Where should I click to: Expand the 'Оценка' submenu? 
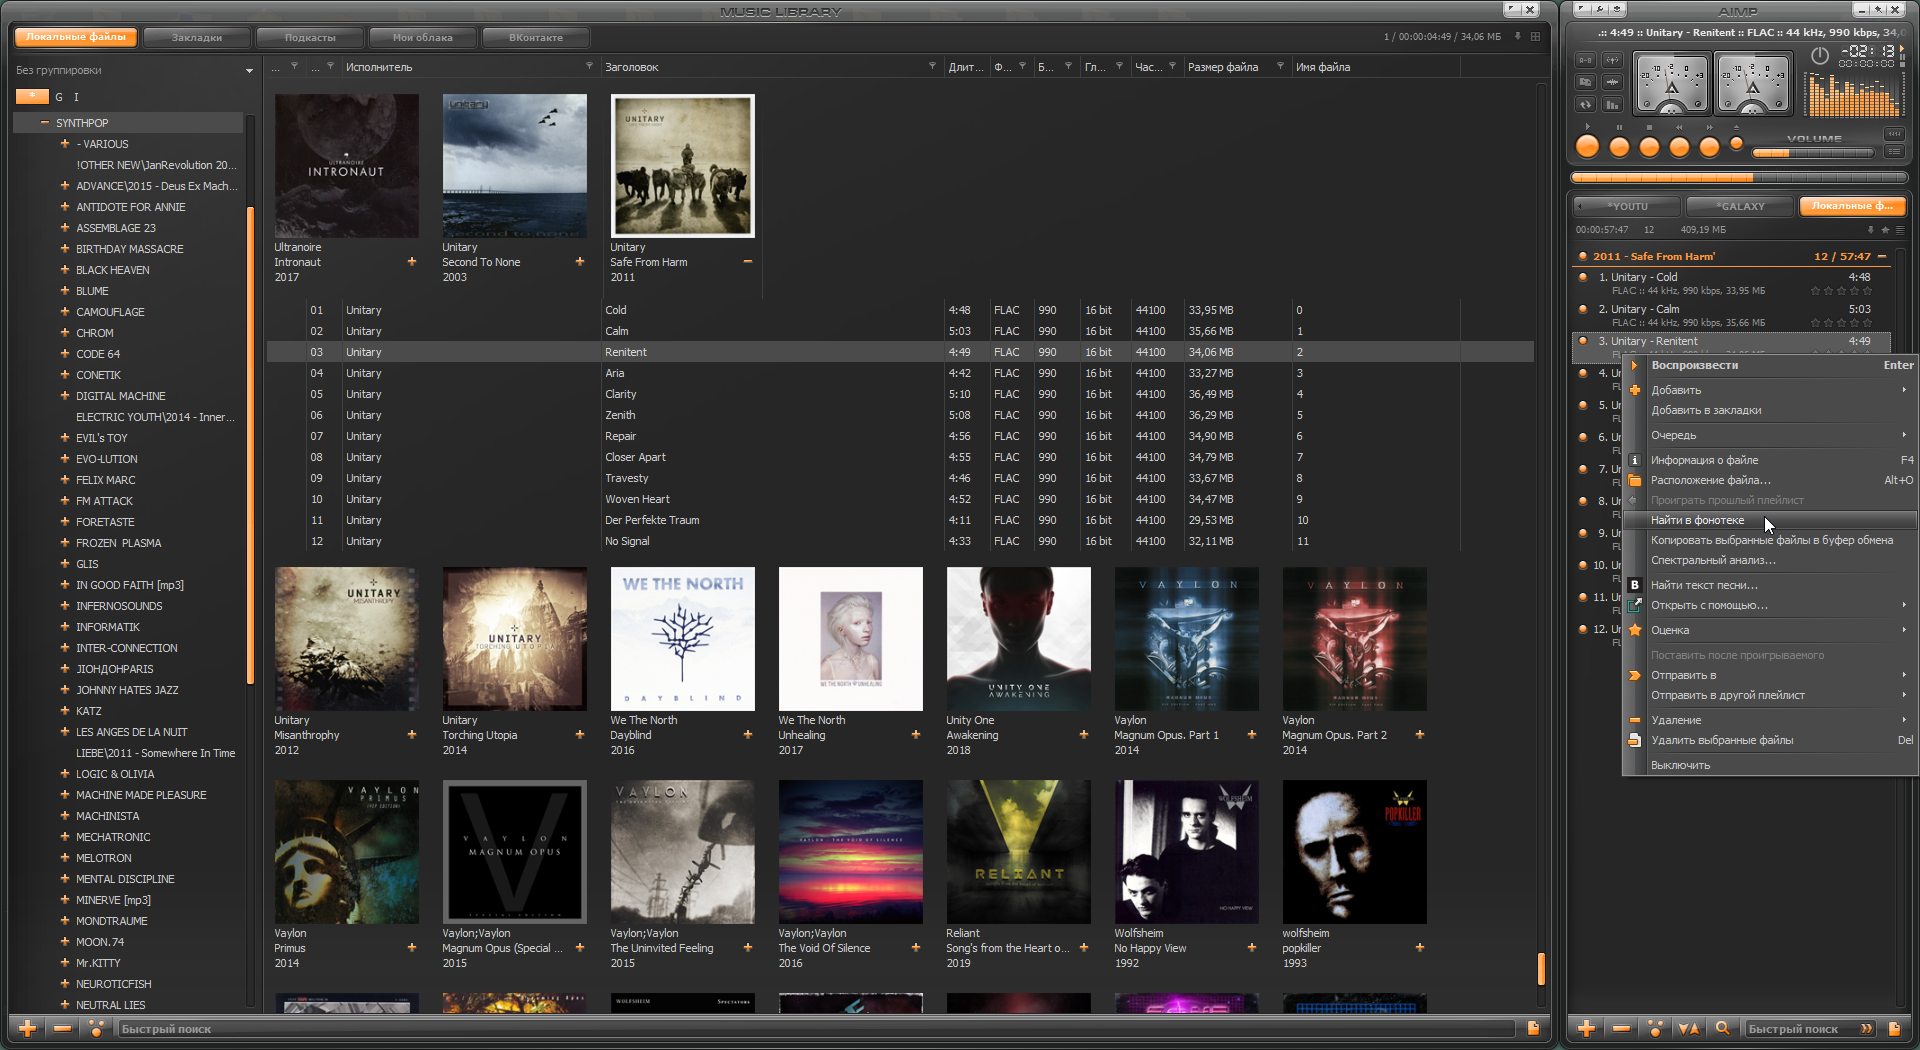coord(1770,630)
